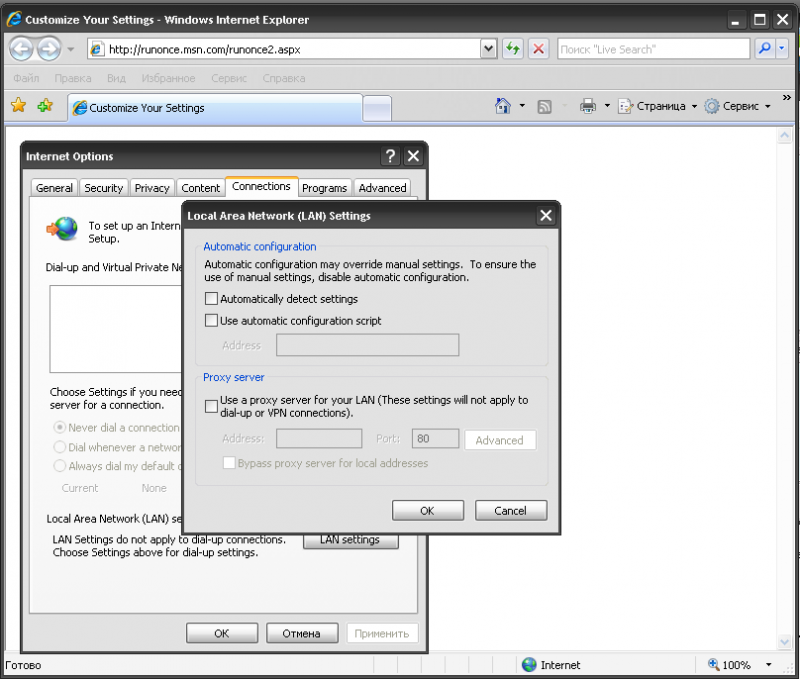Click Internet Options help question mark
The height and width of the screenshot is (679, 800).
point(390,156)
